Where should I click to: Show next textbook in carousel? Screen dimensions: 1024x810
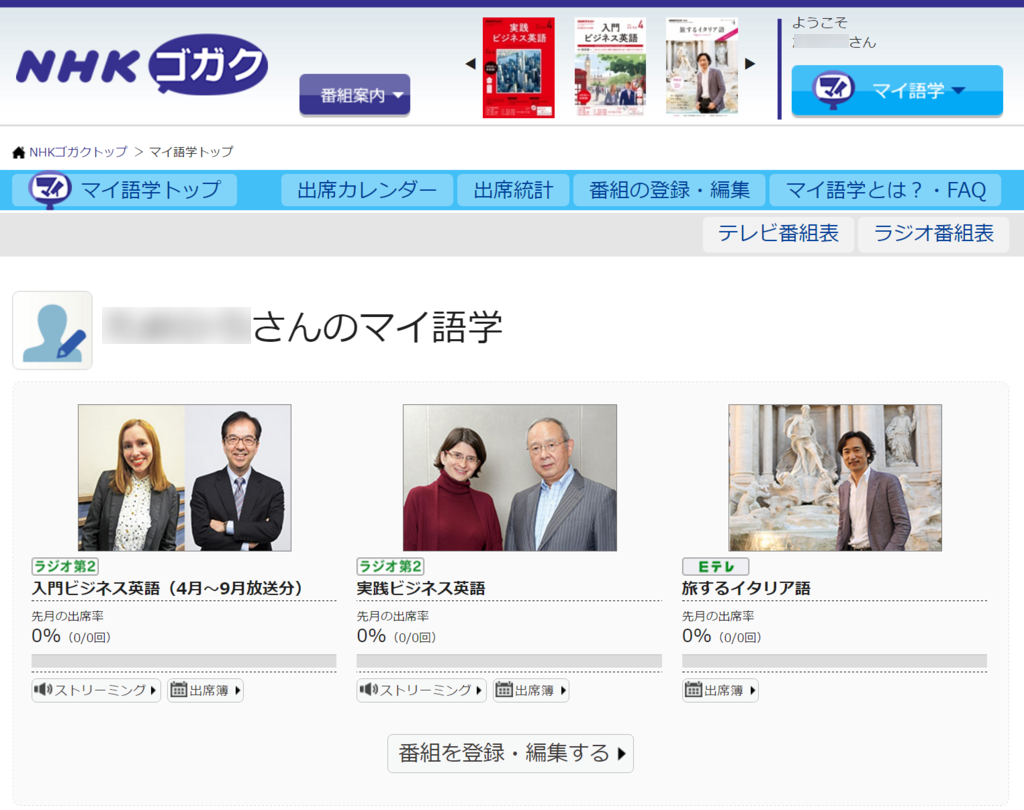click(x=750, y=64)
